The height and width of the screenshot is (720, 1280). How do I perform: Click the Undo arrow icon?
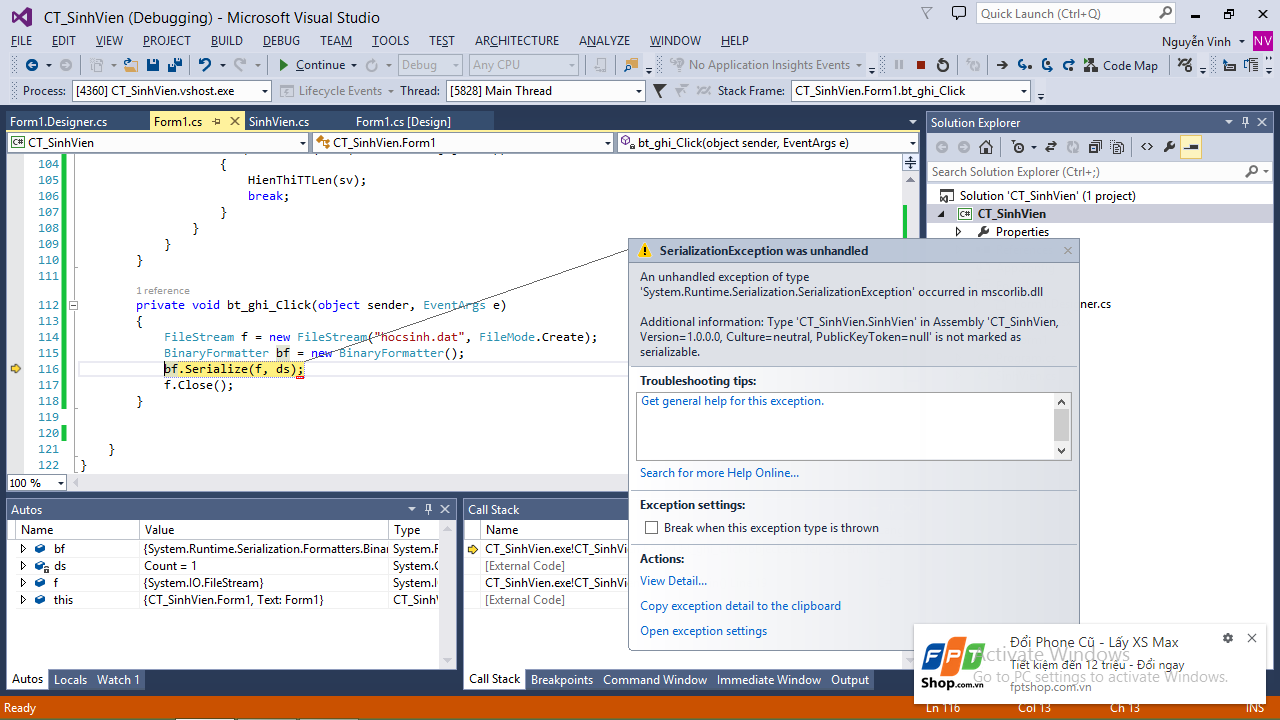point(205,65)
